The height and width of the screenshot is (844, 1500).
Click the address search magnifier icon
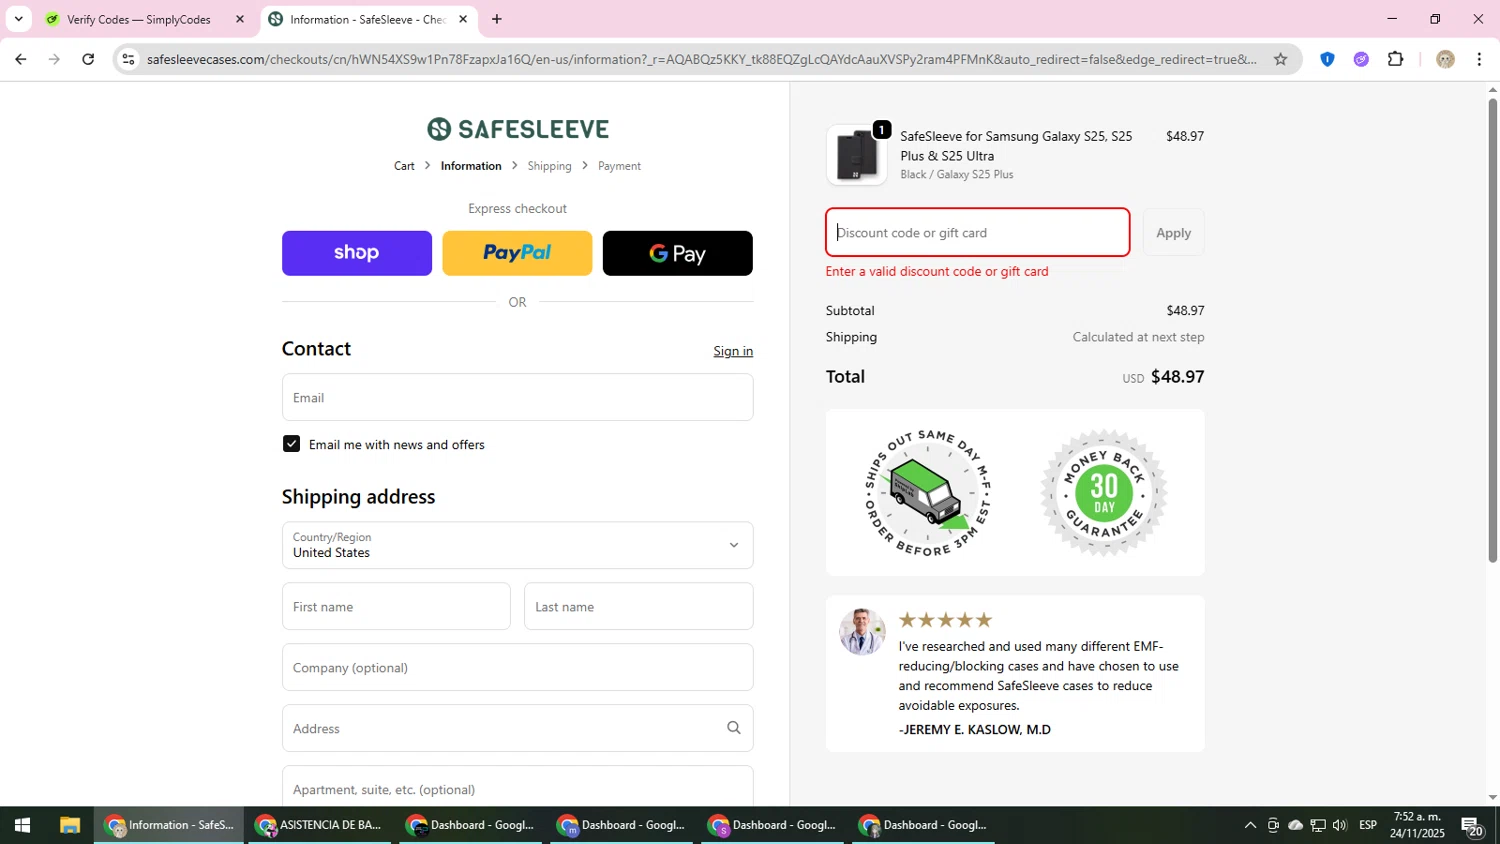tap(733, 728)
